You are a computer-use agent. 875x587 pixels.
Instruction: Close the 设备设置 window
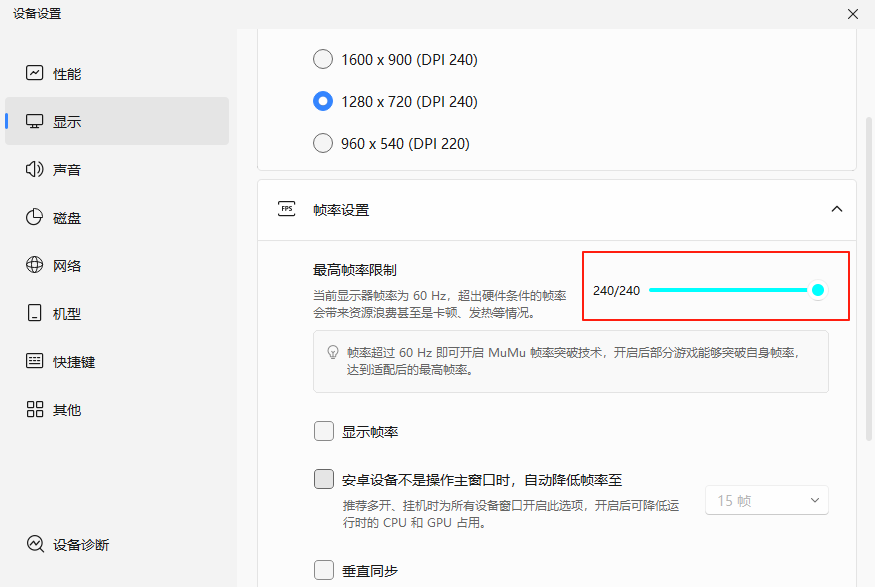(x=852, y=14)
